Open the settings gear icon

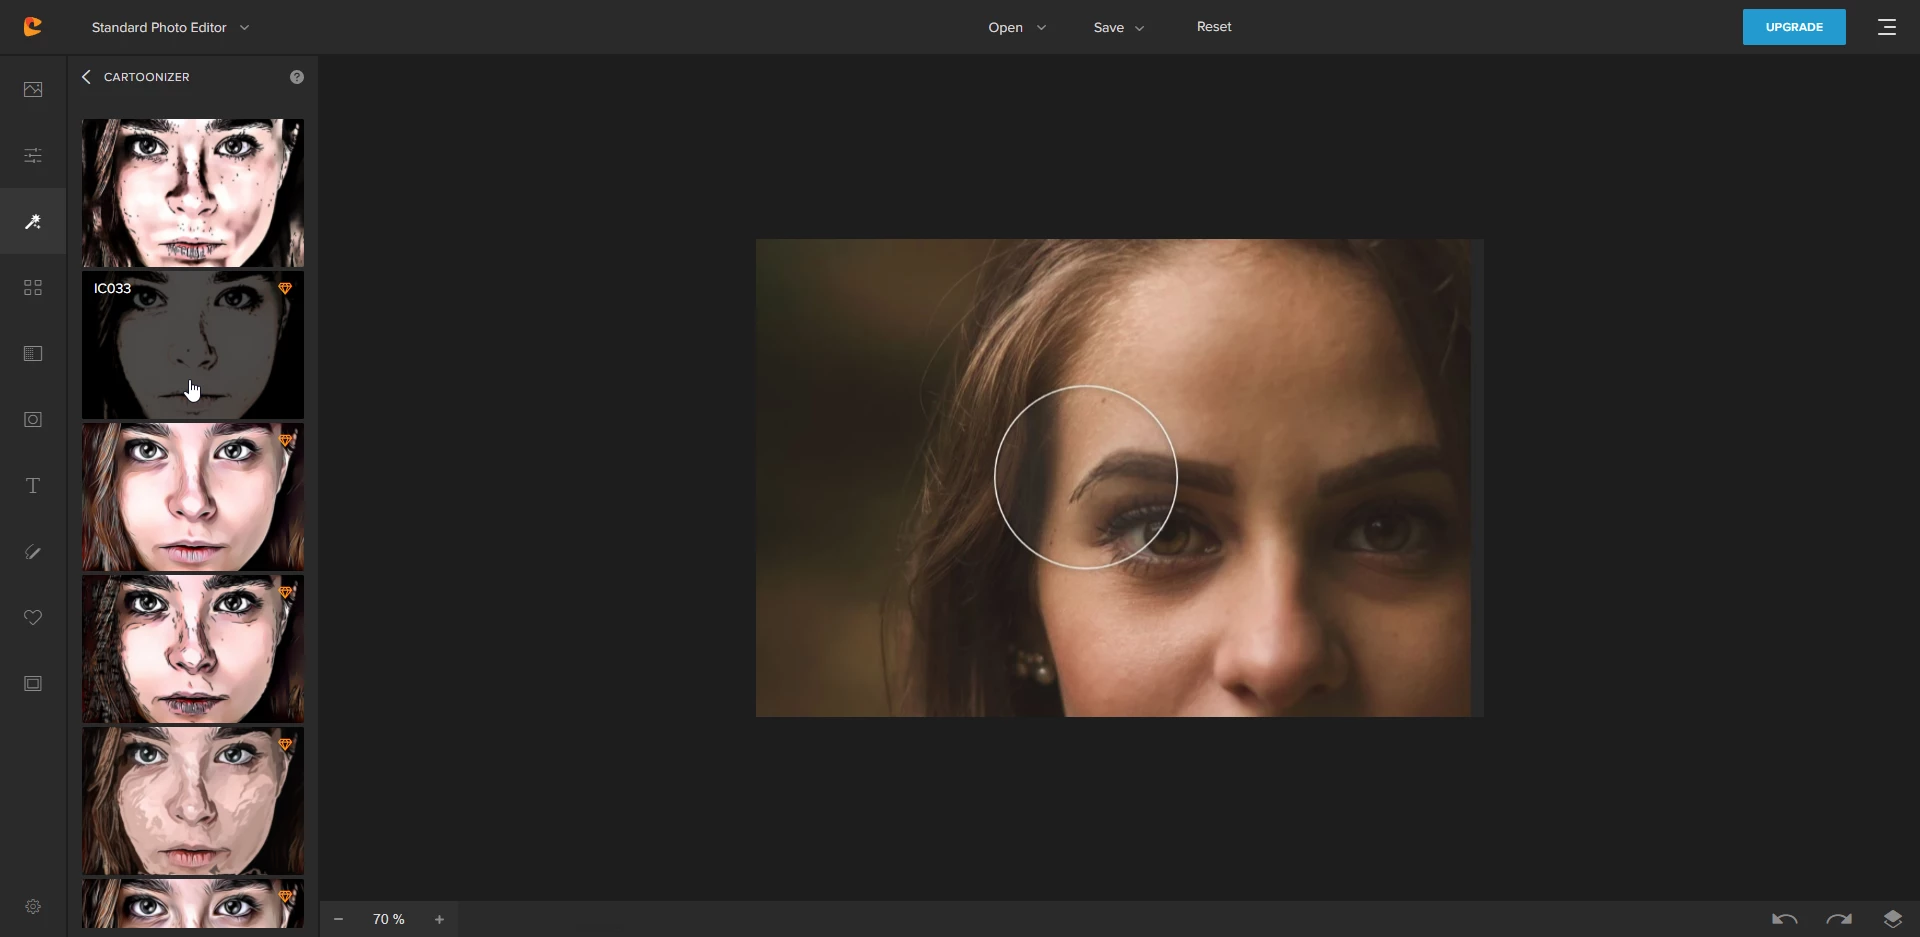33,906
